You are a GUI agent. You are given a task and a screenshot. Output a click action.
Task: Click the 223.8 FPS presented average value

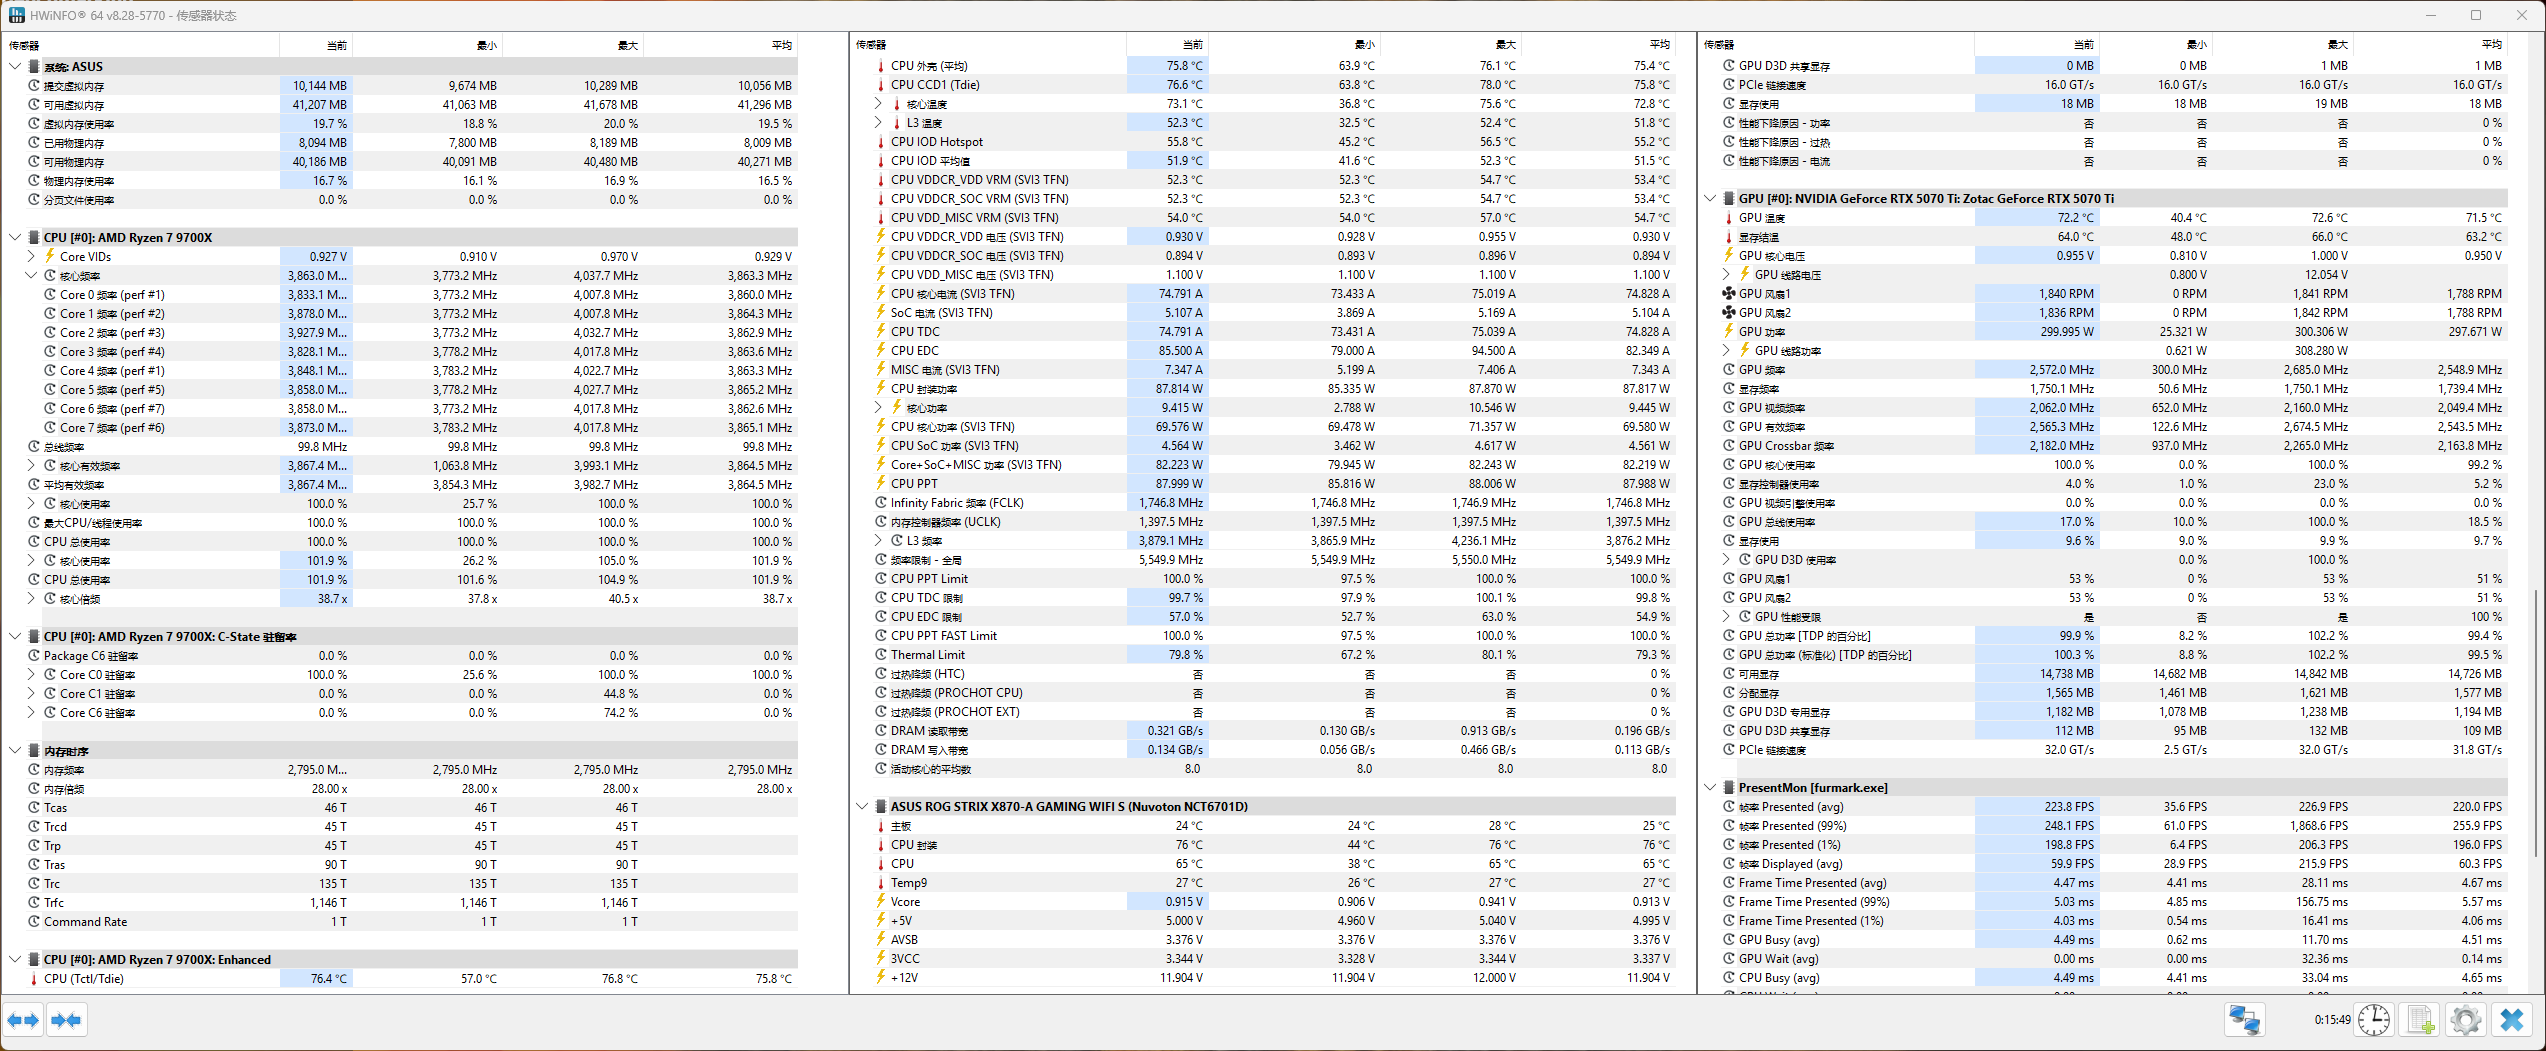coord(2069,807)
